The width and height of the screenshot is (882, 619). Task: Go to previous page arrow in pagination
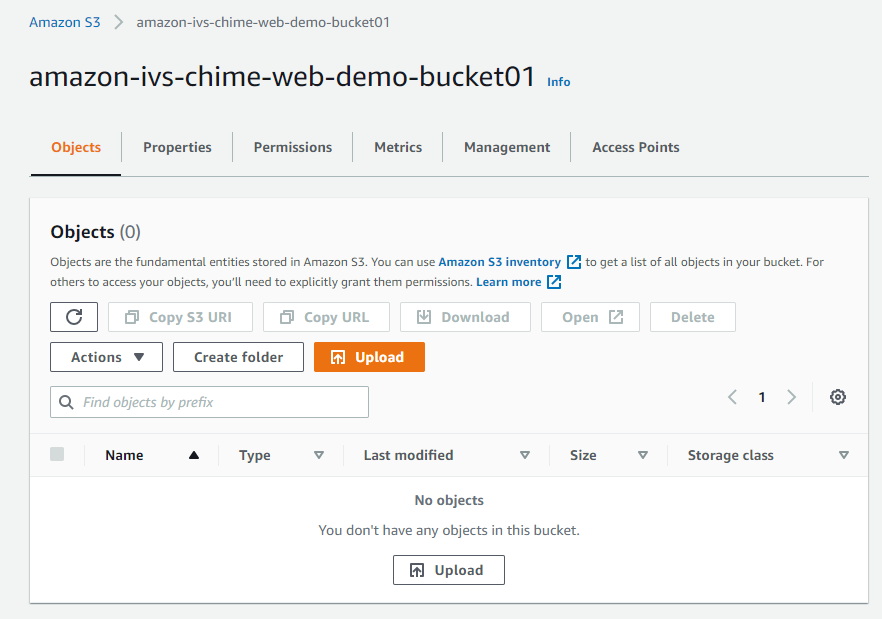[x=732, y=397]
